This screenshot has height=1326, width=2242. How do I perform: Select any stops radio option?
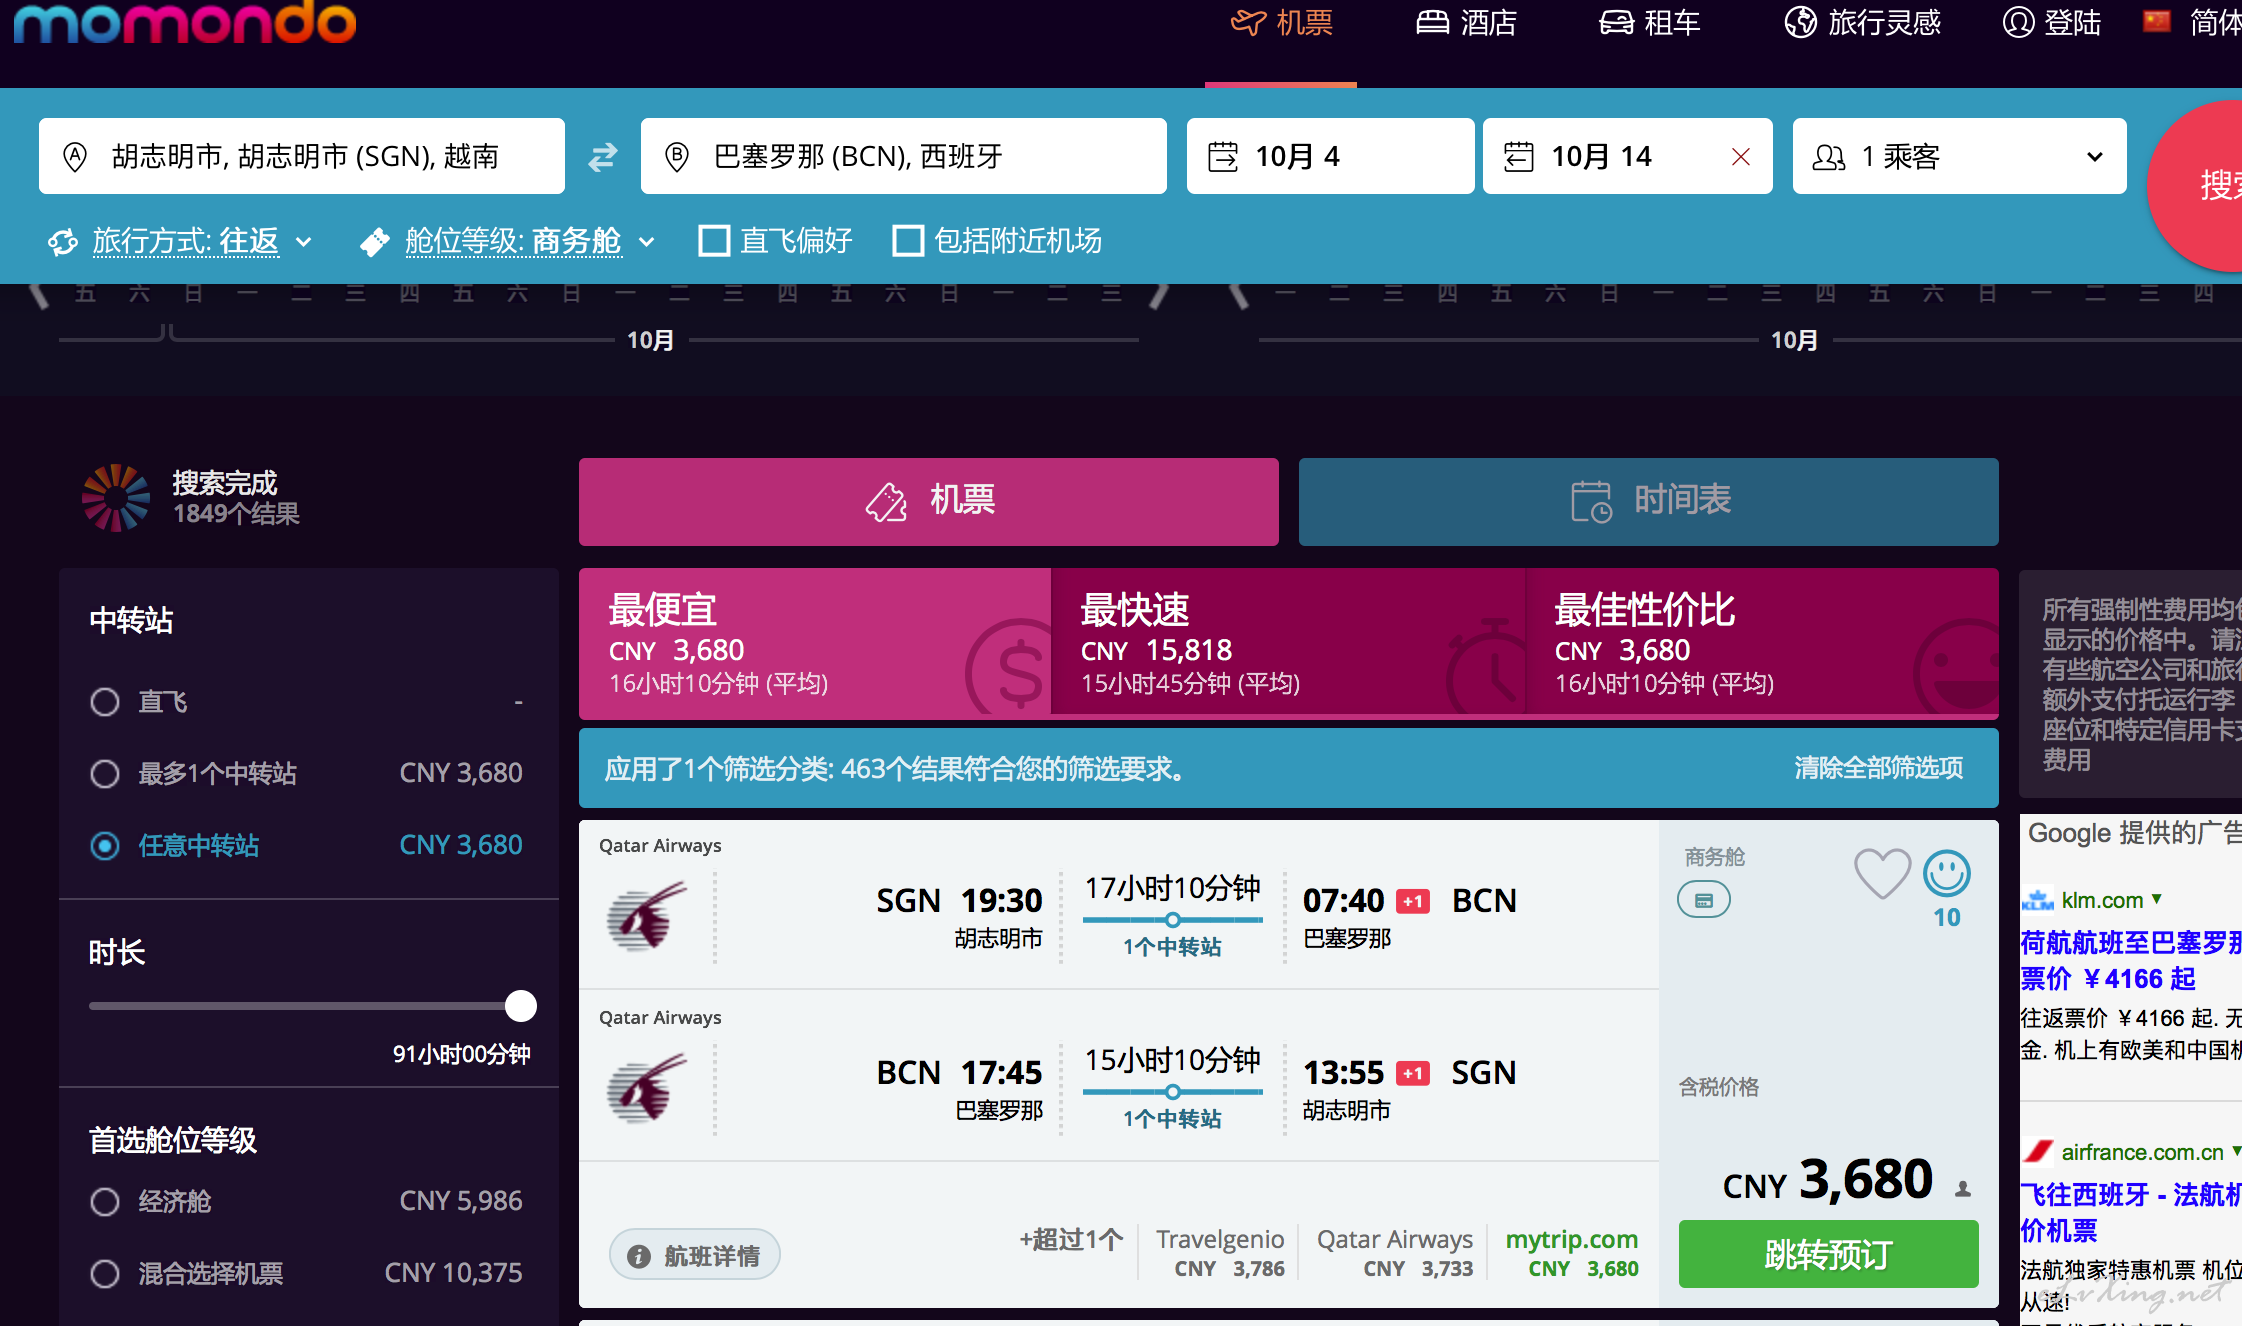pos(105,846)
